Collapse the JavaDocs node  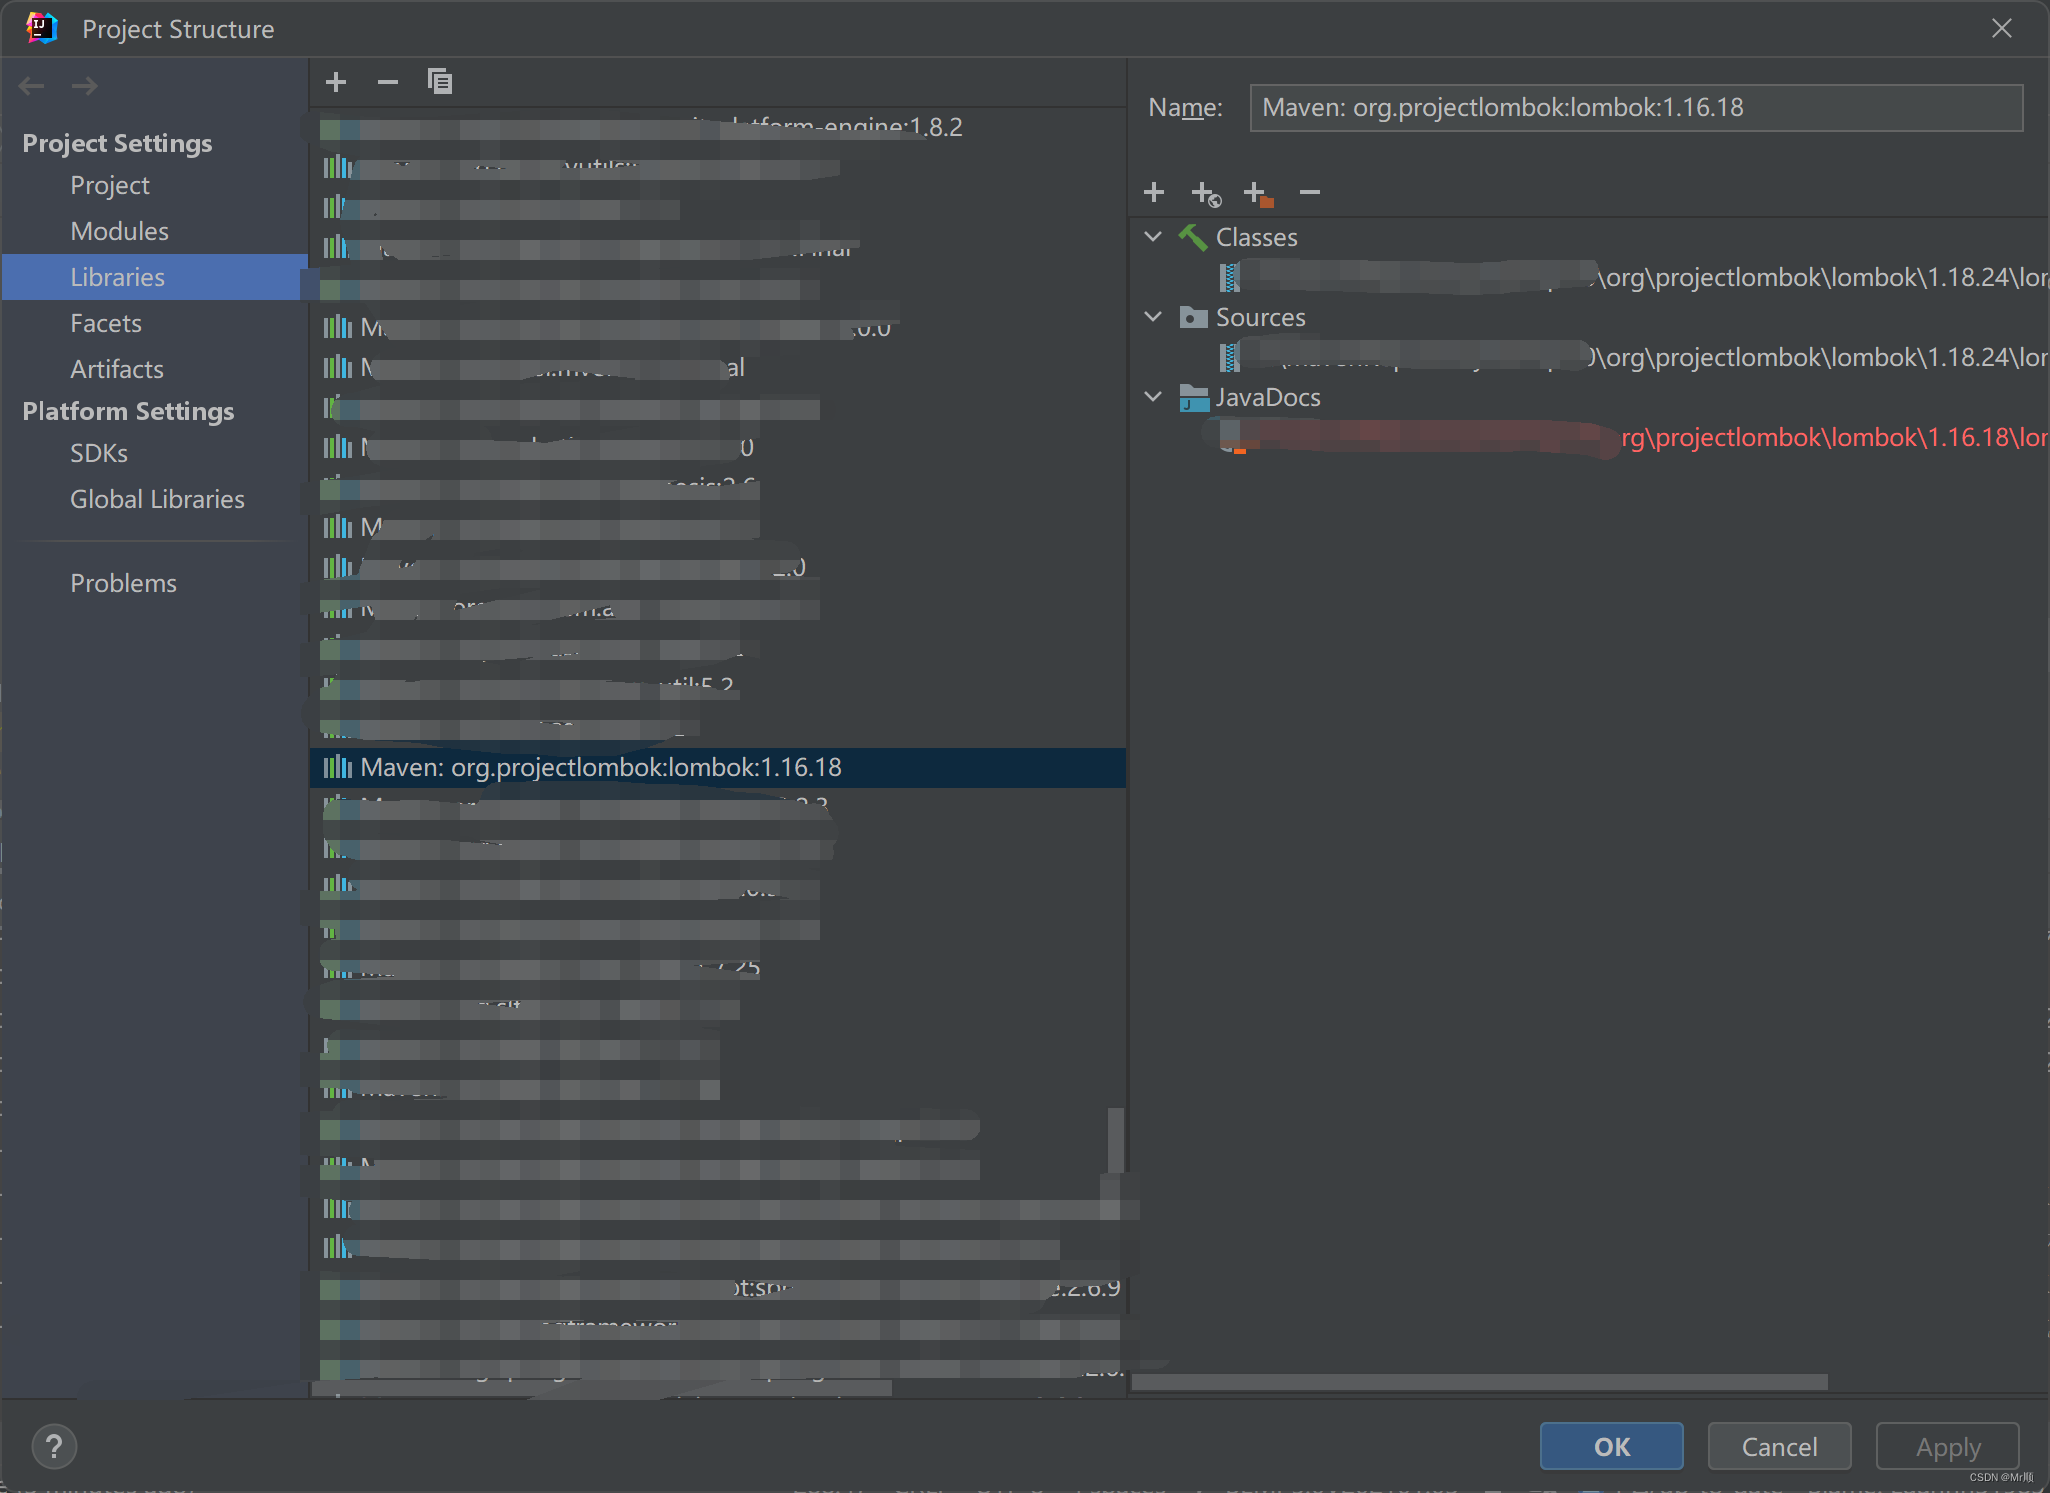coord(1152,397)
